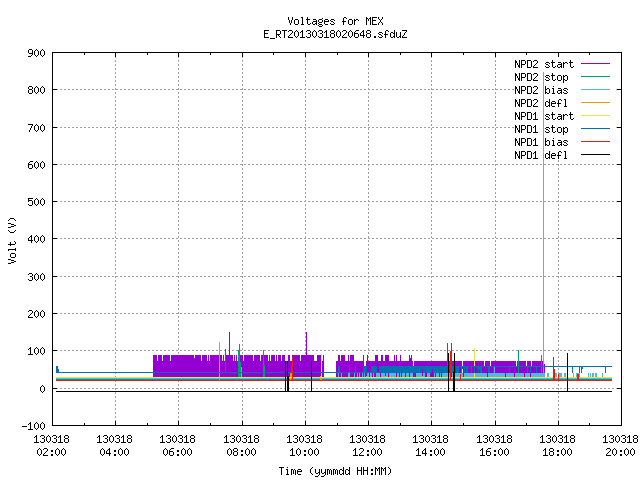Click the NPD1 defl black legend line

click(x=595, y=155)
